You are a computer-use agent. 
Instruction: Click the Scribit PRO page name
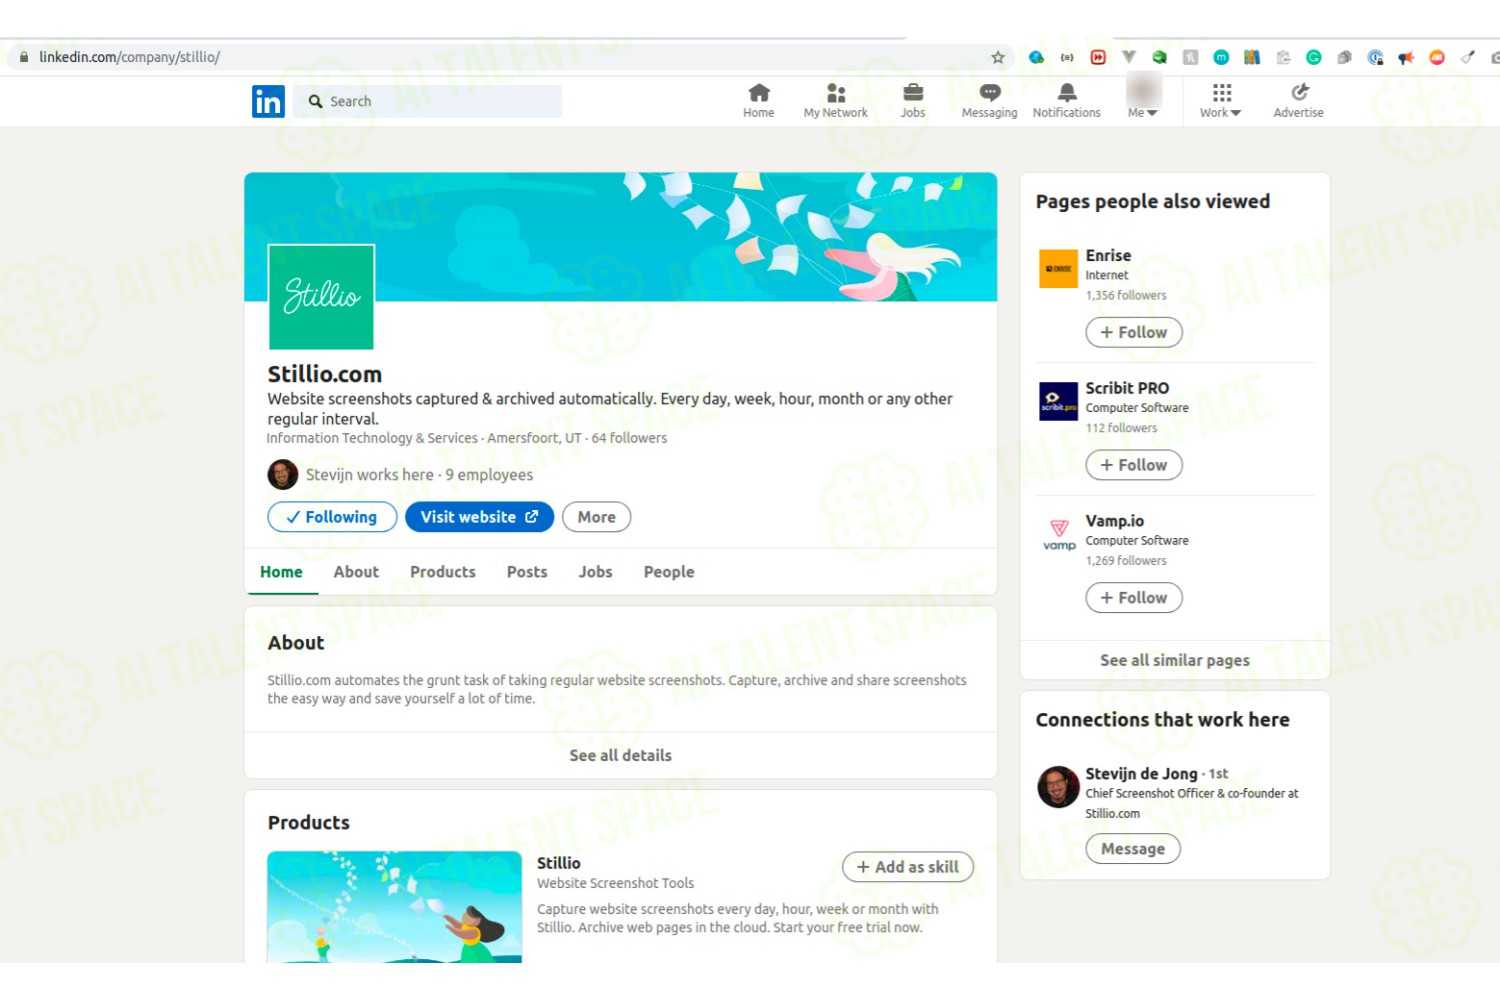[x=1127, y=388]
